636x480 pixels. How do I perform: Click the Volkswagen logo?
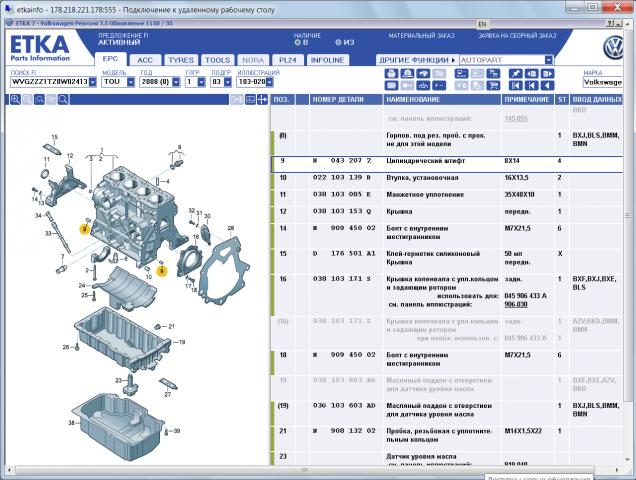(614, 48)
